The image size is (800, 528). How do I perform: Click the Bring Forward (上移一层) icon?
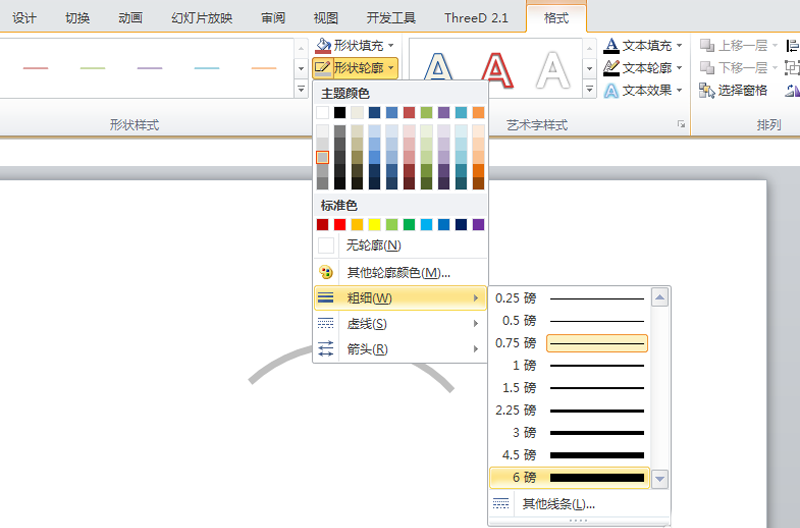pyautogui.click(x=707, y=45)
